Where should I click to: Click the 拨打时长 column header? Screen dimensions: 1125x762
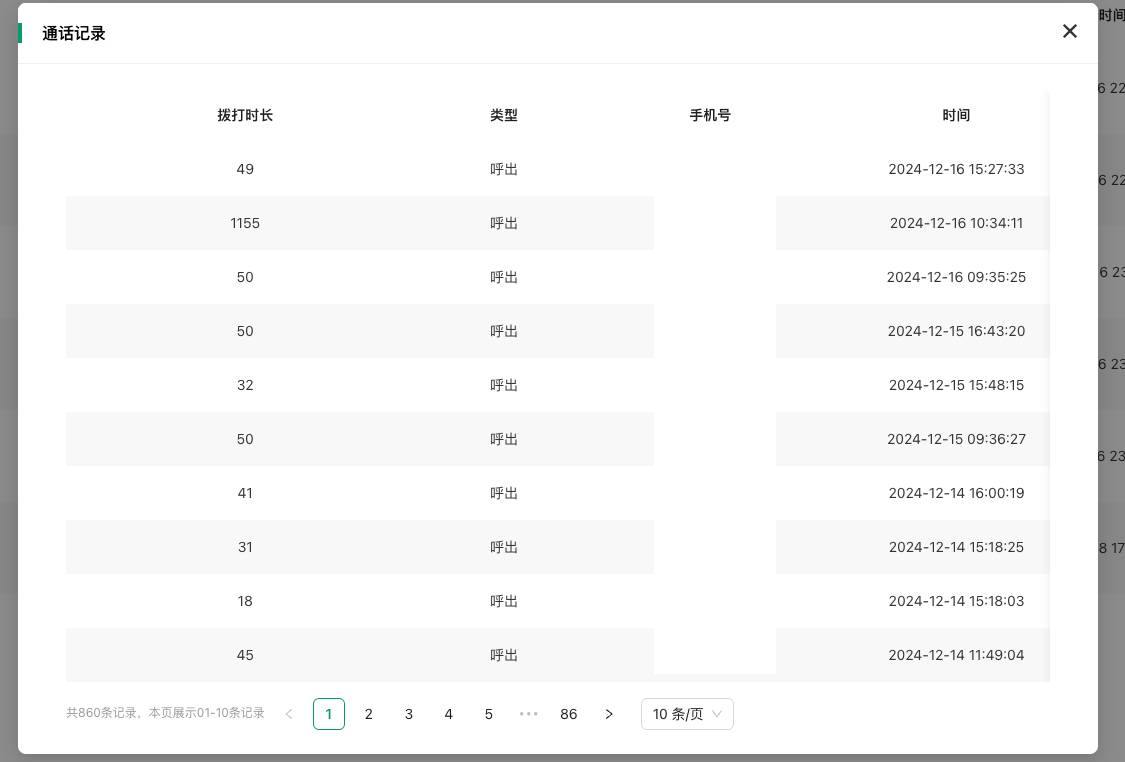245,116
